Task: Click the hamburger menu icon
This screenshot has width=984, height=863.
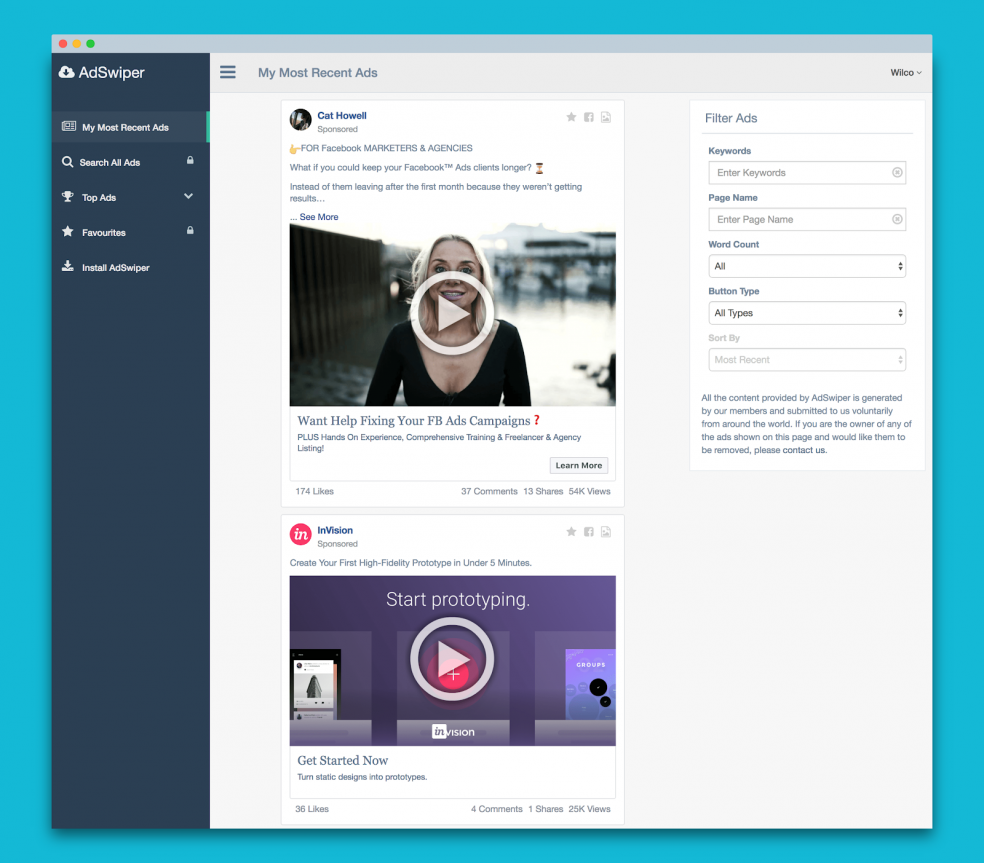Action: coord(228,72)
